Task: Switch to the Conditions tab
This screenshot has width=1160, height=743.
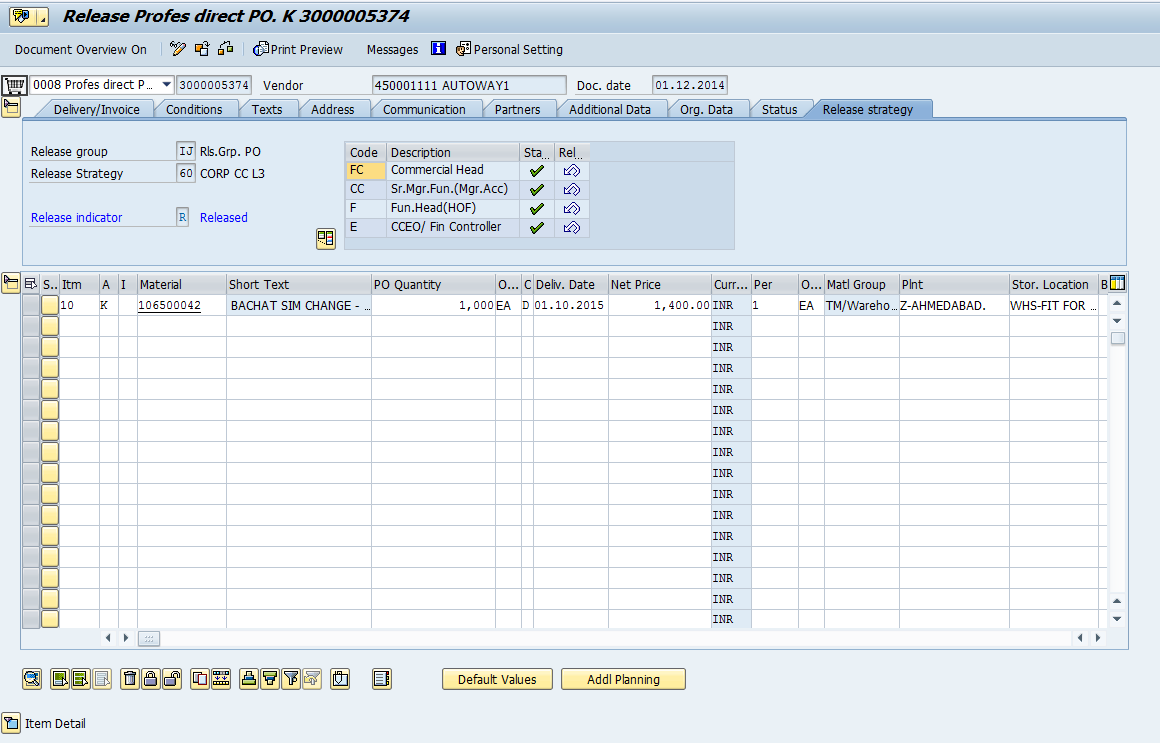Action: 196,109
